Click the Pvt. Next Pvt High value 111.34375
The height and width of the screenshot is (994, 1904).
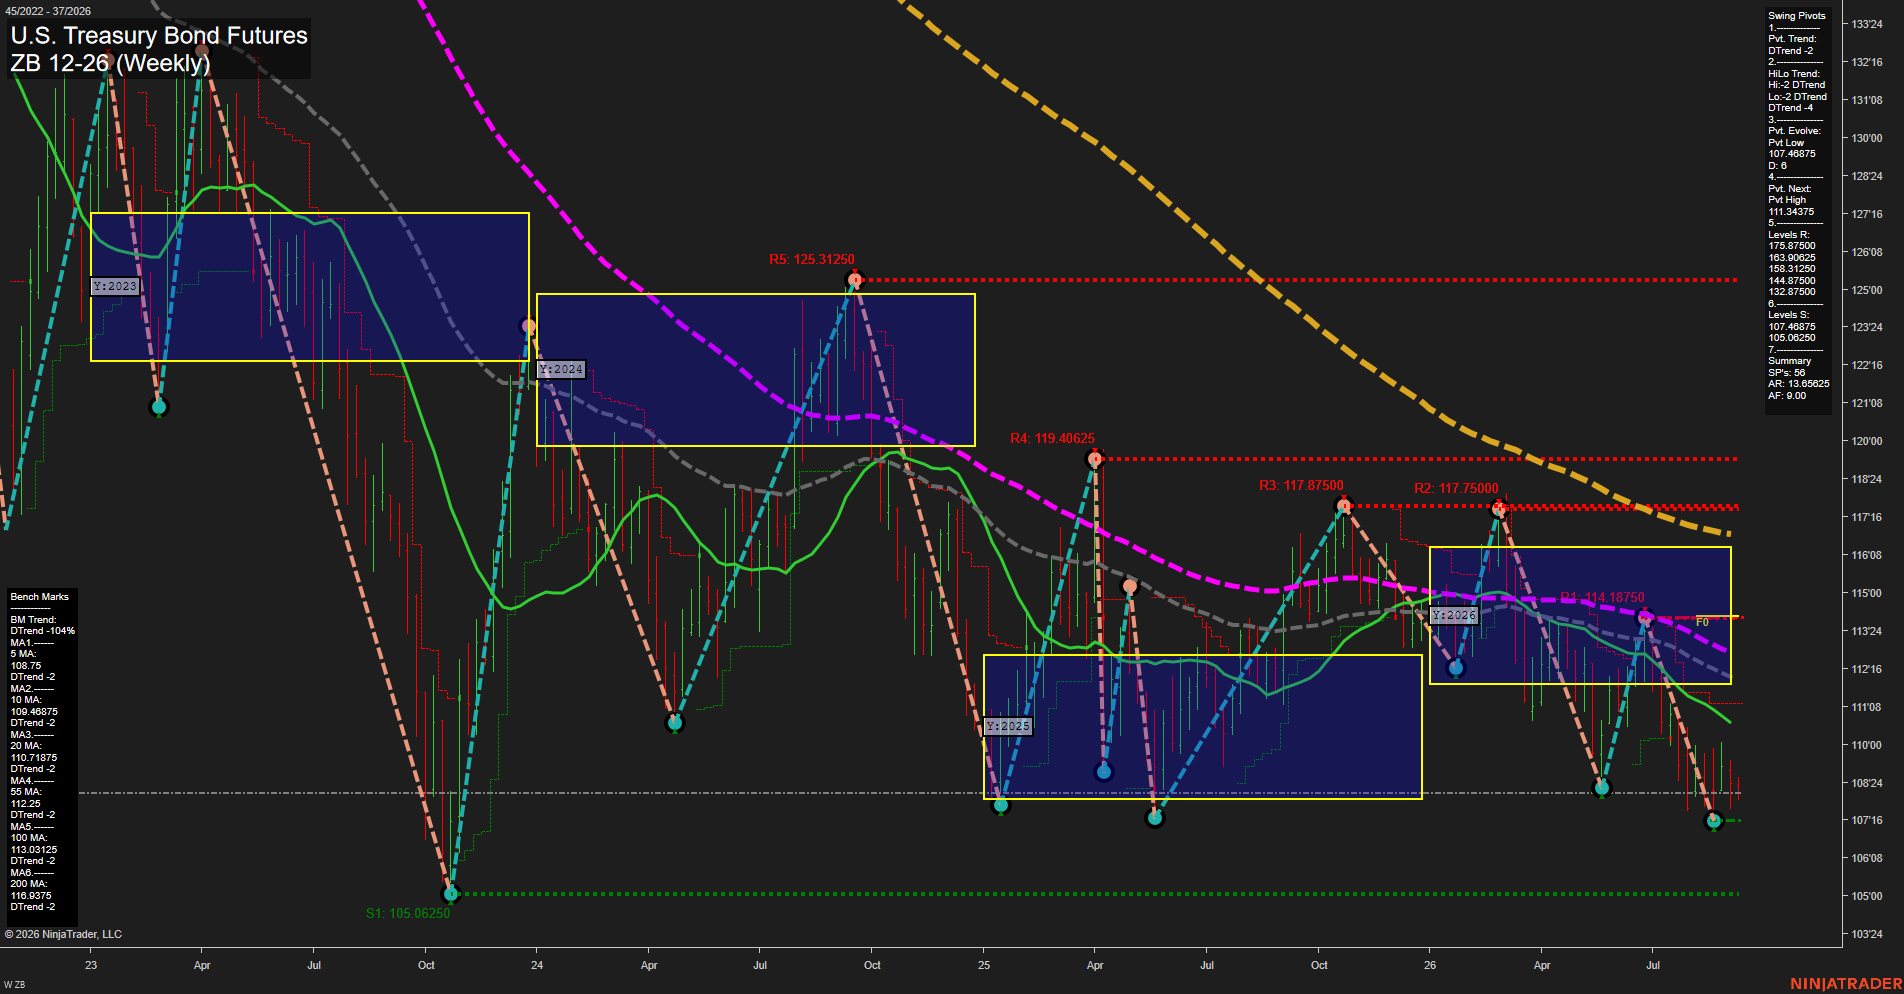(x=1791, y=211)
